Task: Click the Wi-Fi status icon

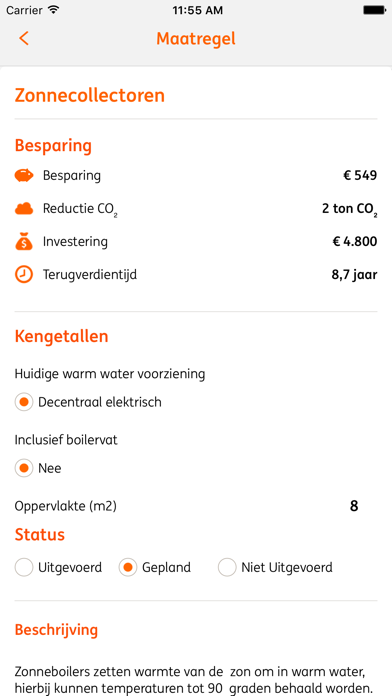Action: pyautogui.click(x=54, y=10)
